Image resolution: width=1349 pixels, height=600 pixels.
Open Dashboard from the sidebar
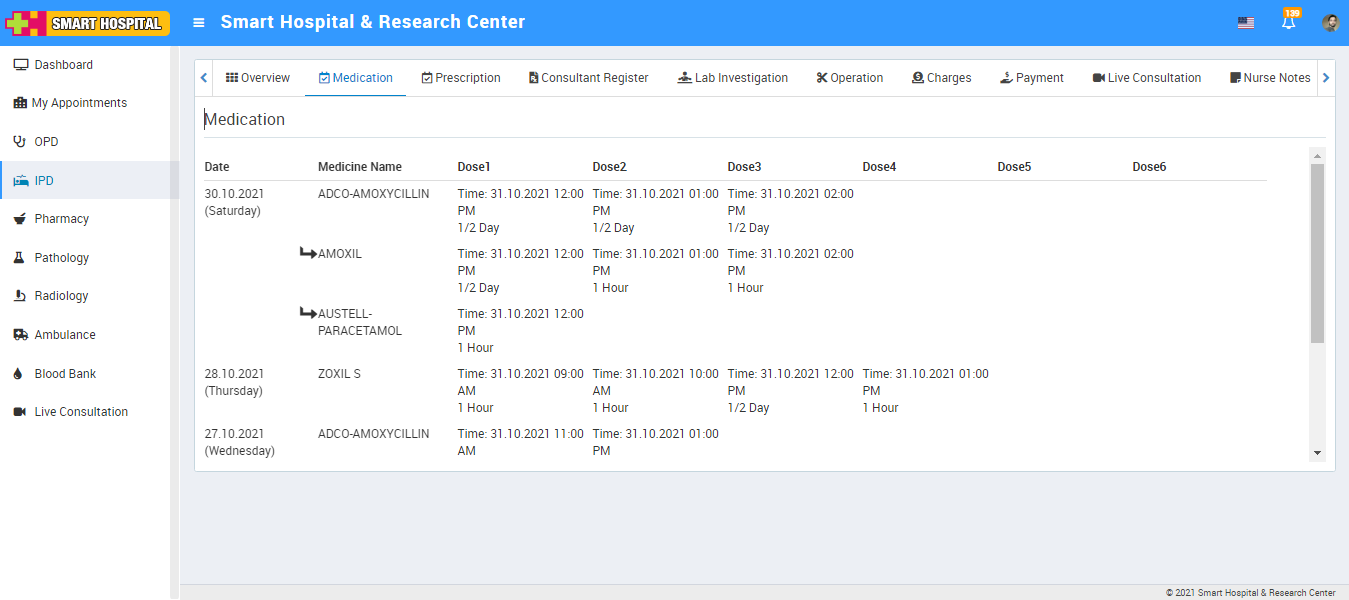[63, 65]
